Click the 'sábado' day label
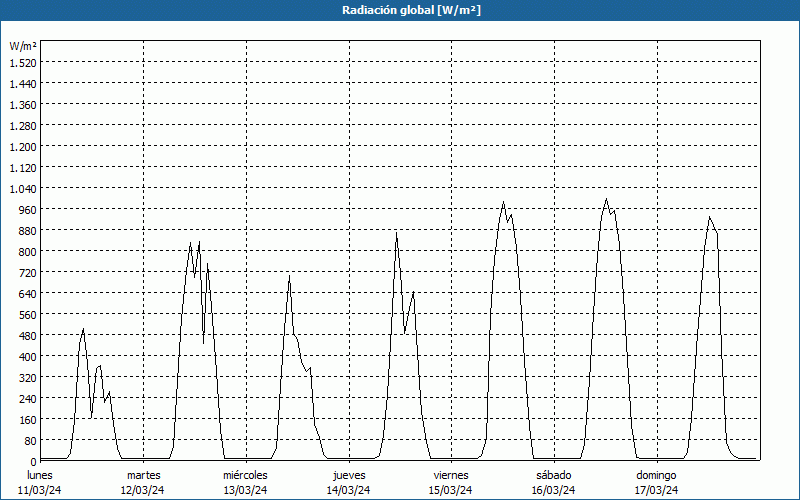 point(554,475)
